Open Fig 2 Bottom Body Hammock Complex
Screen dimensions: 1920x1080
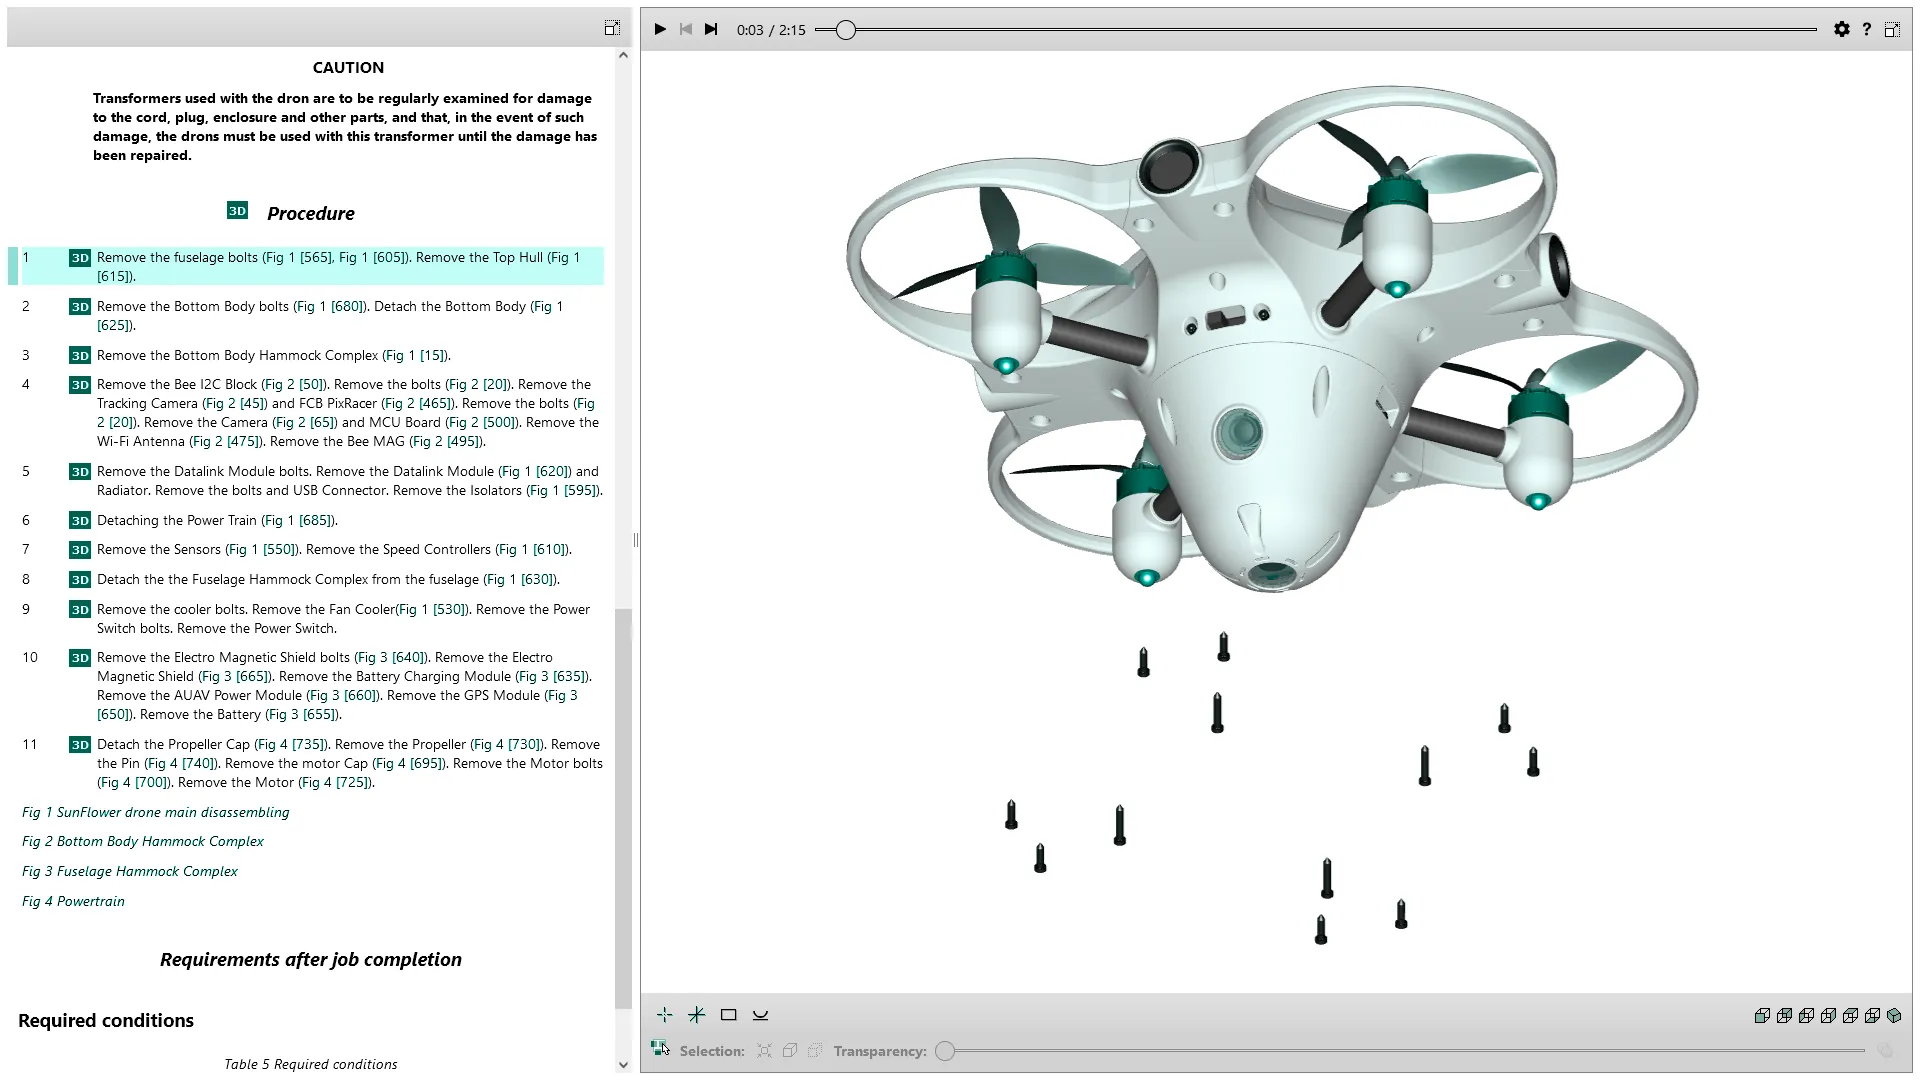(143, 842)
